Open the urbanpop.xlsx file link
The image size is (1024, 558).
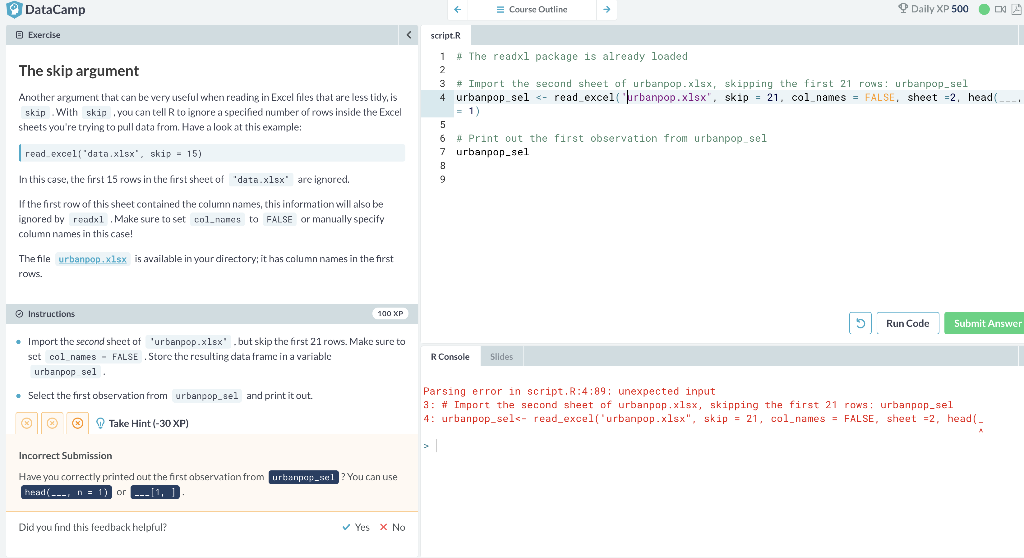pyautogui.click(x=93, y=259)
